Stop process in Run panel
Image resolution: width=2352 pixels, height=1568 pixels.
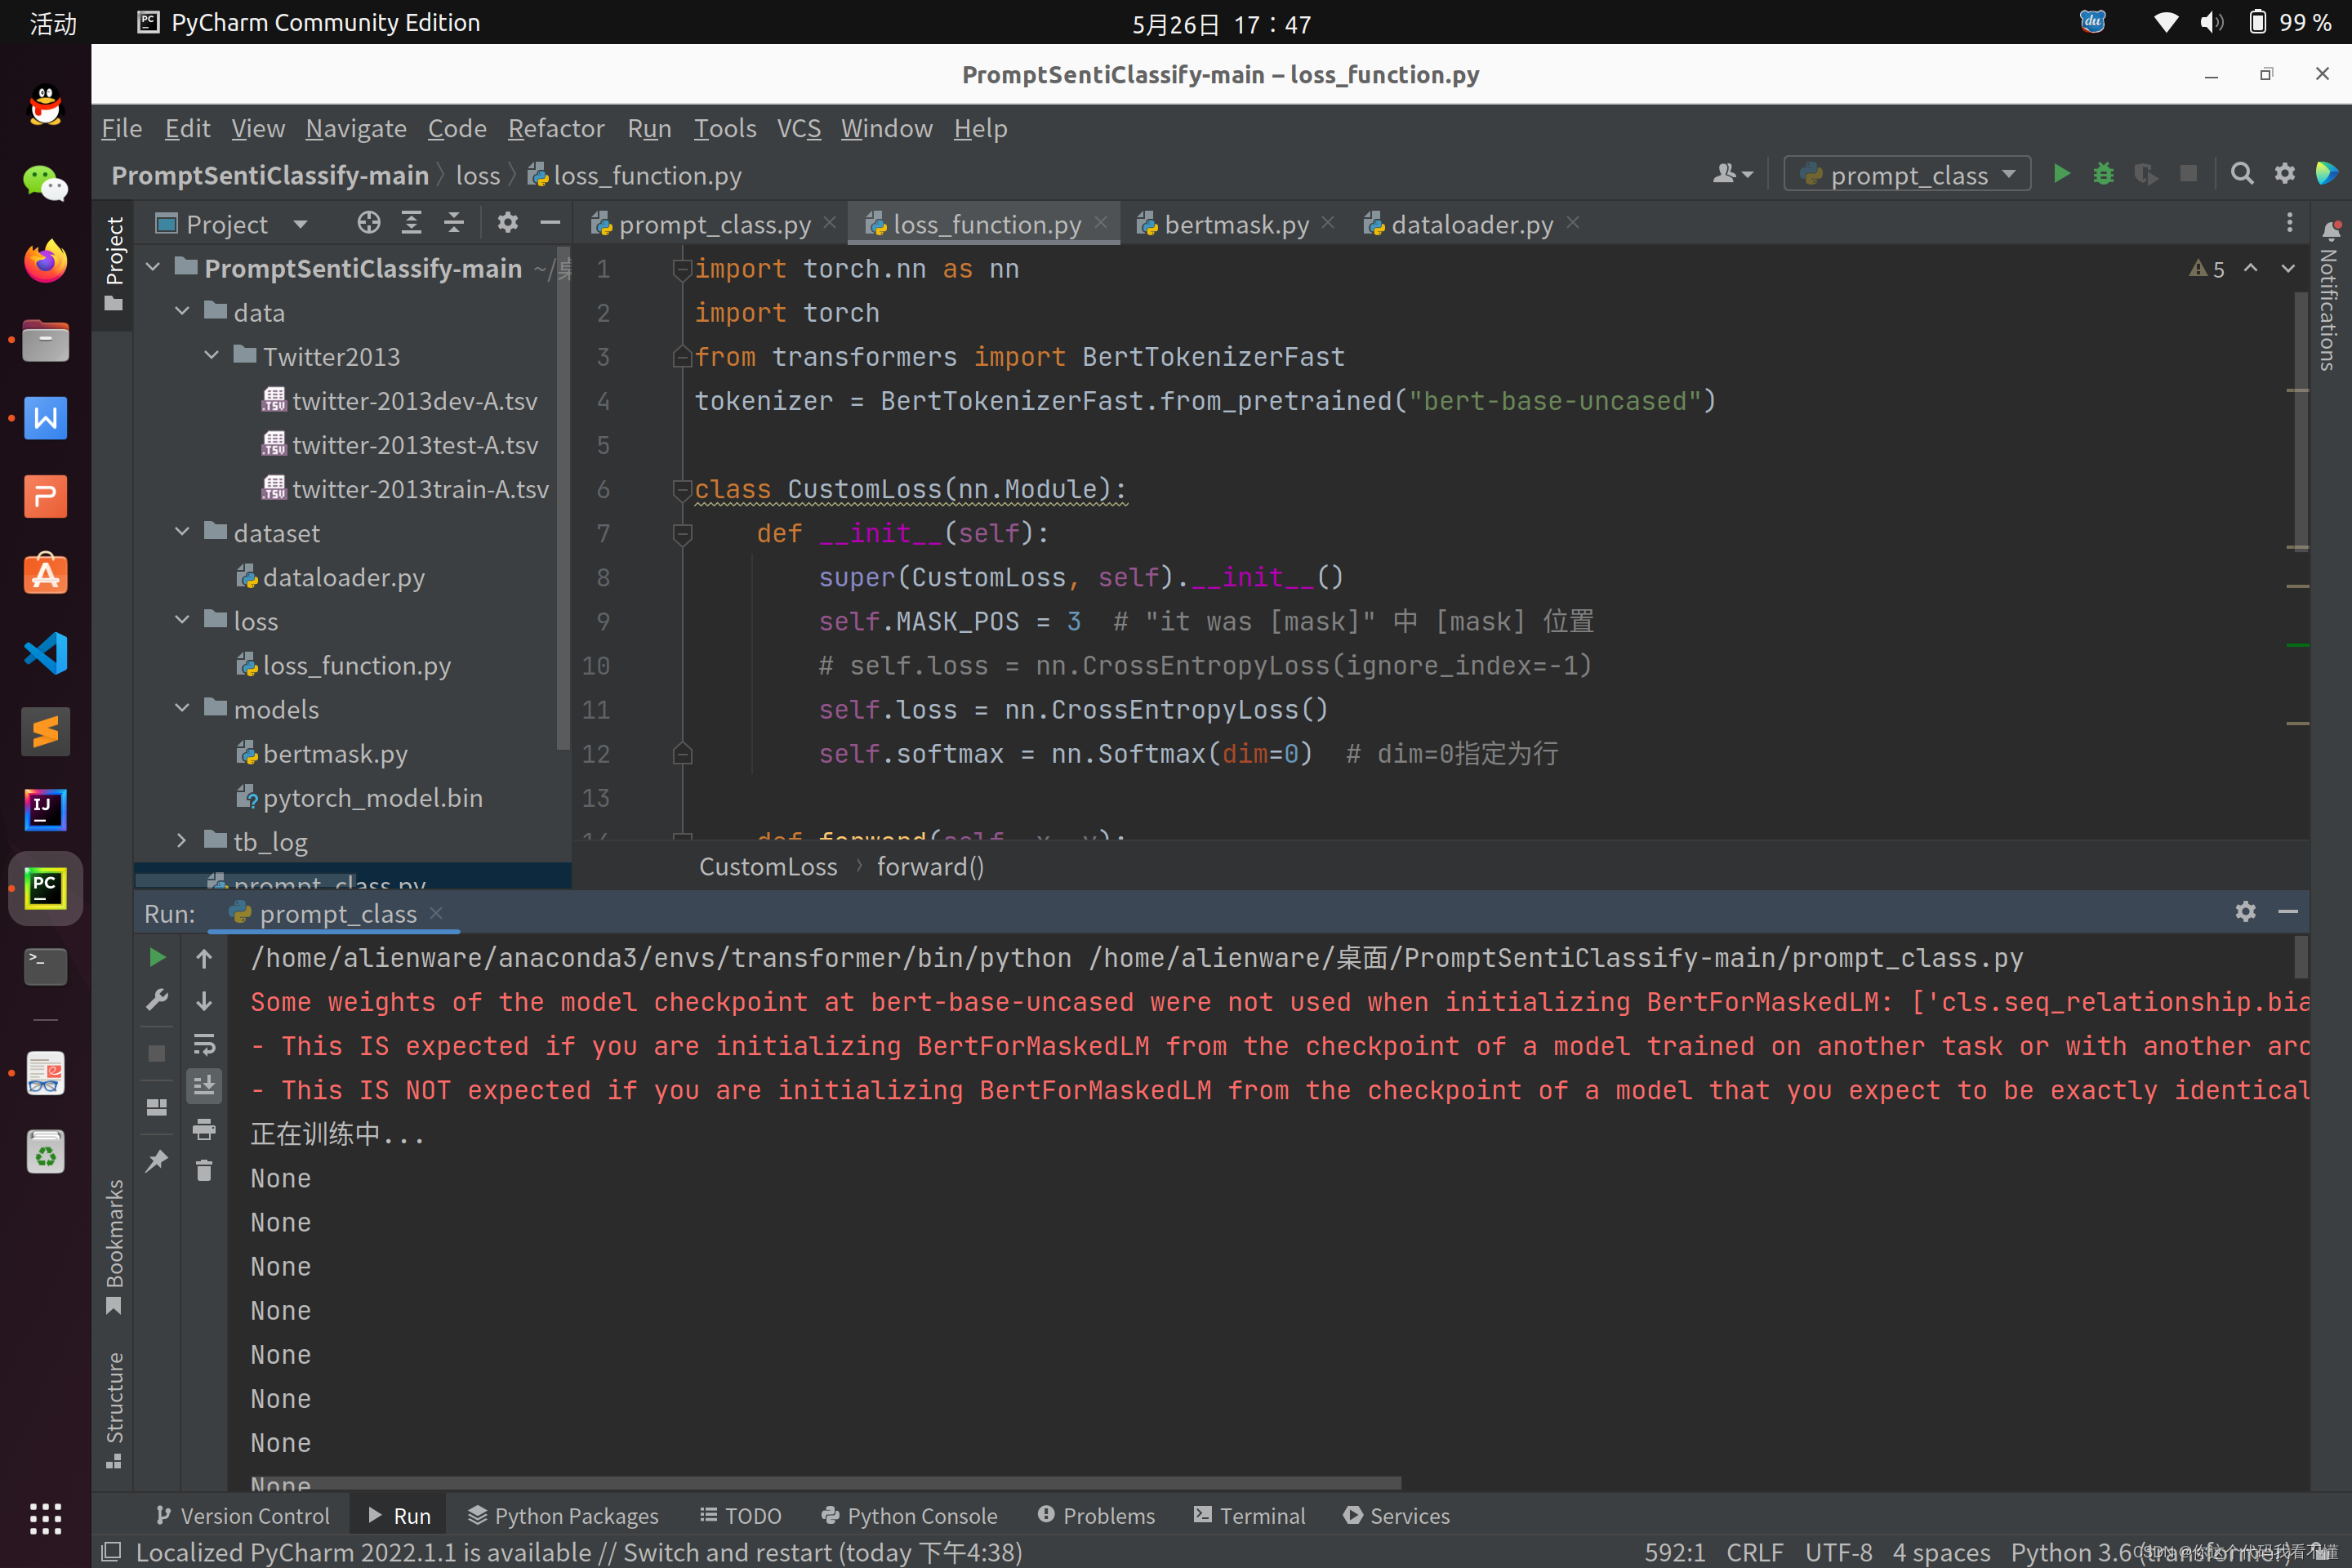(157, 1053)
